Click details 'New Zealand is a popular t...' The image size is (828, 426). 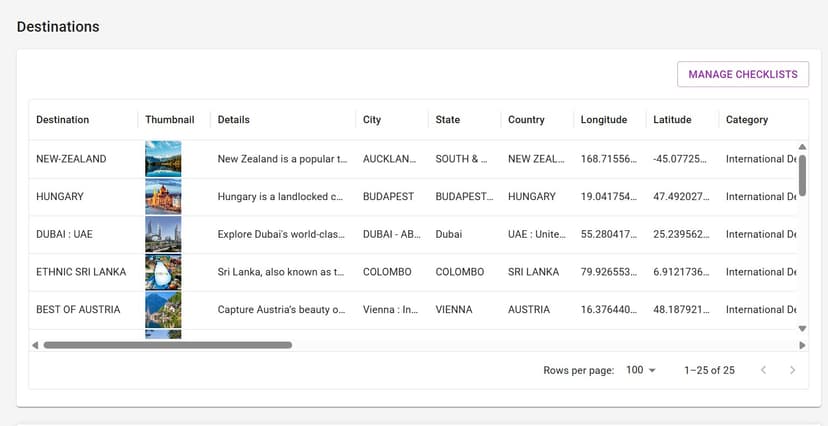(x=283, y=159)
